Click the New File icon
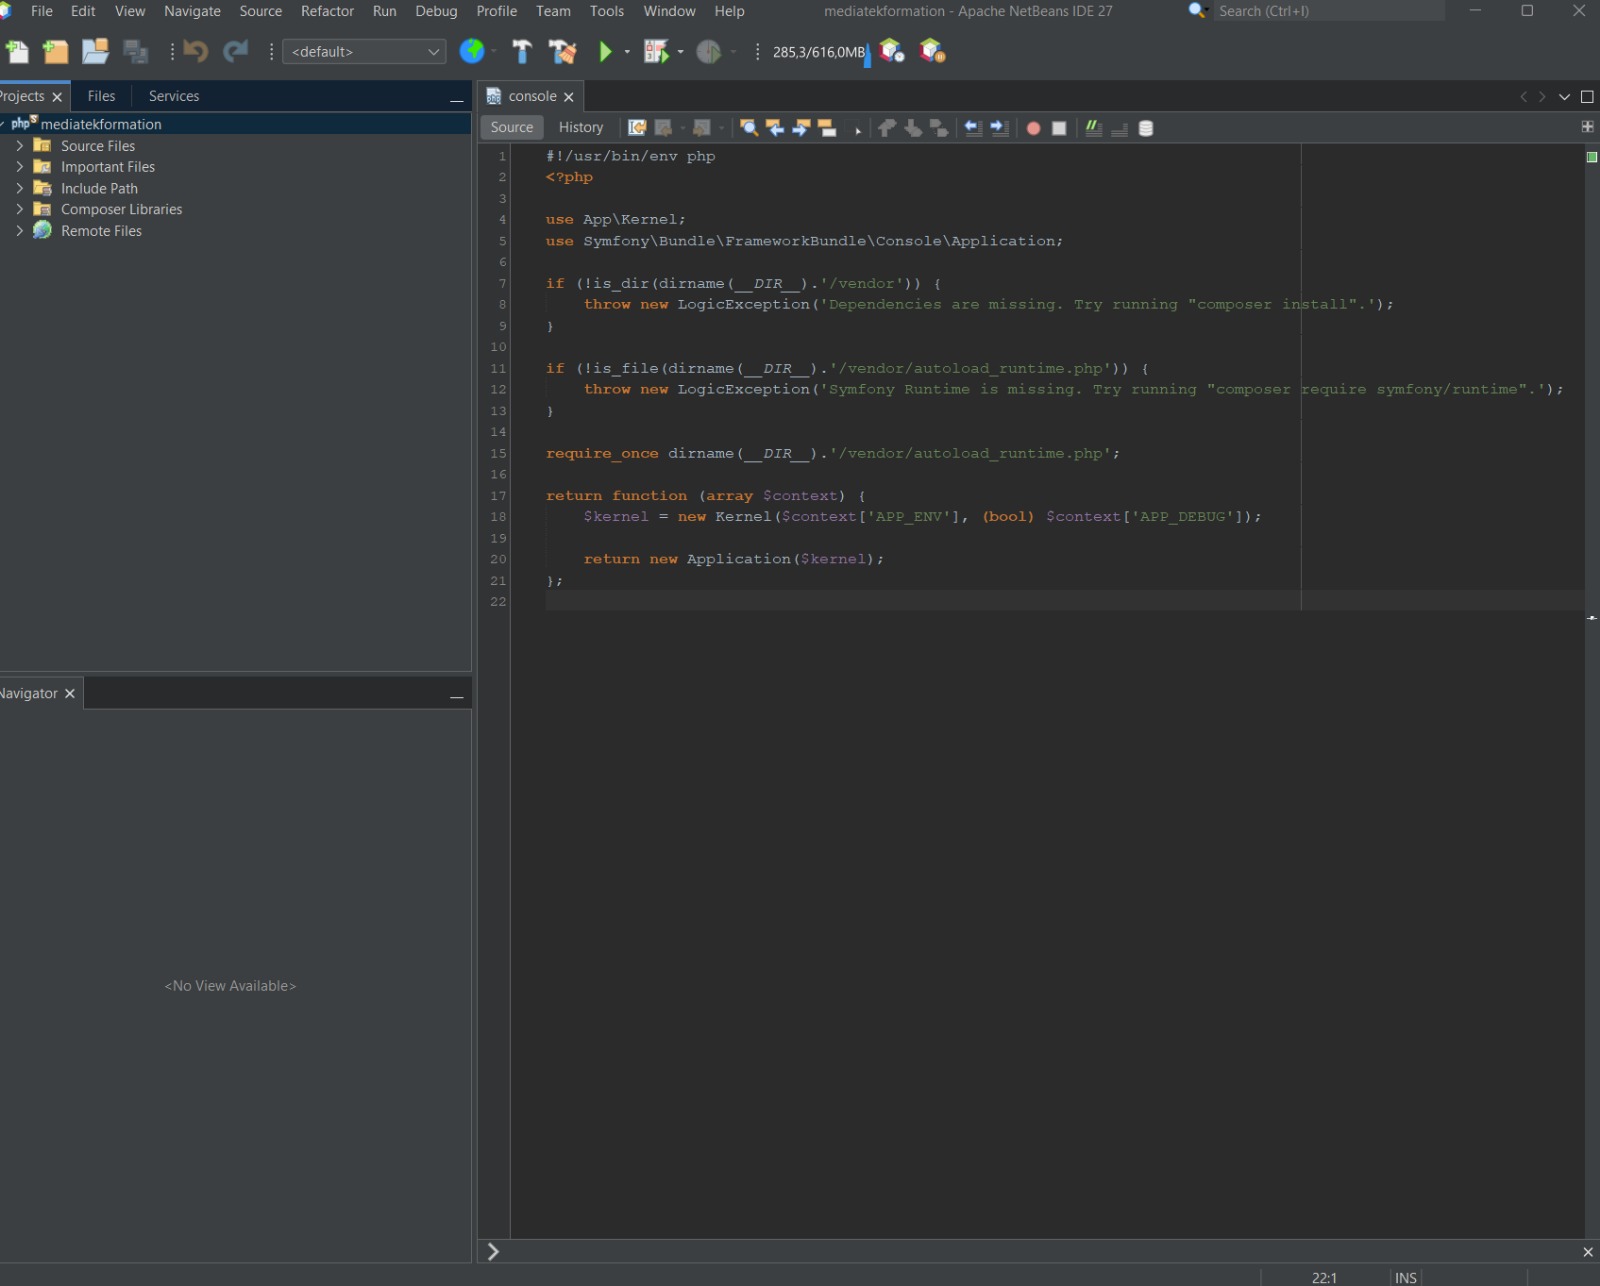The width and height of the screenshot is (1600, 1286). 17,52
